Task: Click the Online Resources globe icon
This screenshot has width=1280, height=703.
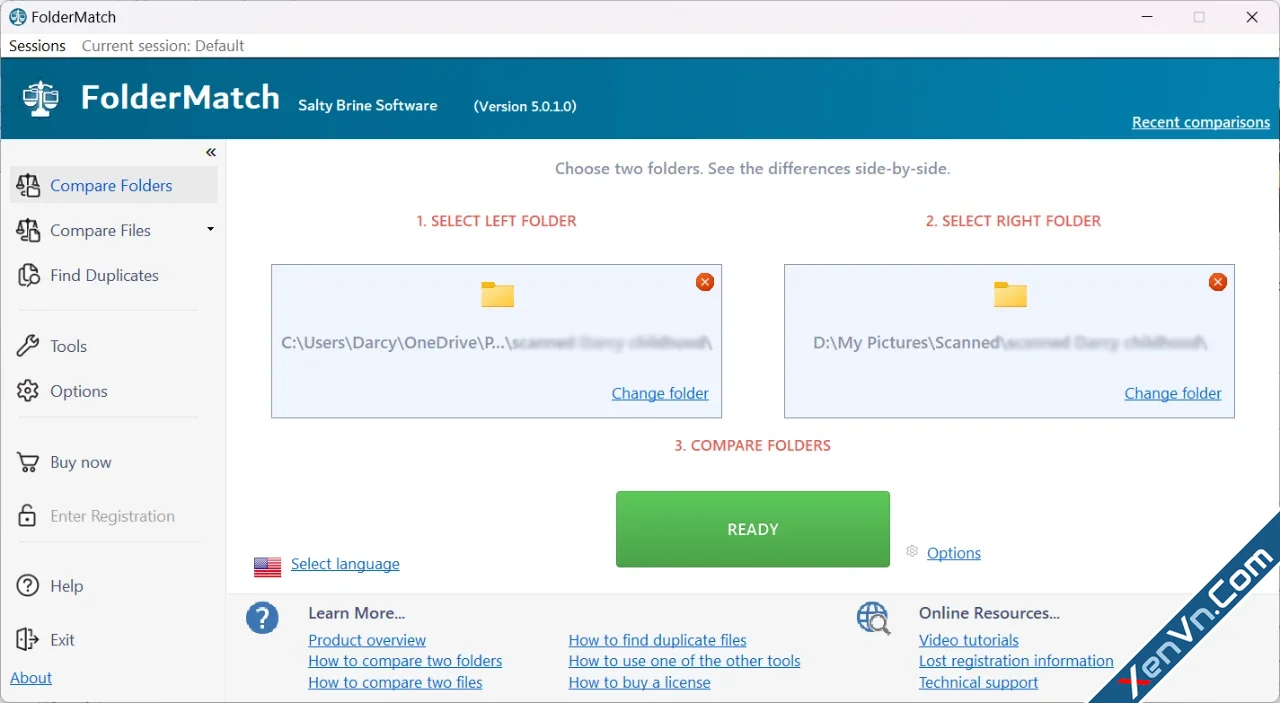Action: tap(873, 618)
